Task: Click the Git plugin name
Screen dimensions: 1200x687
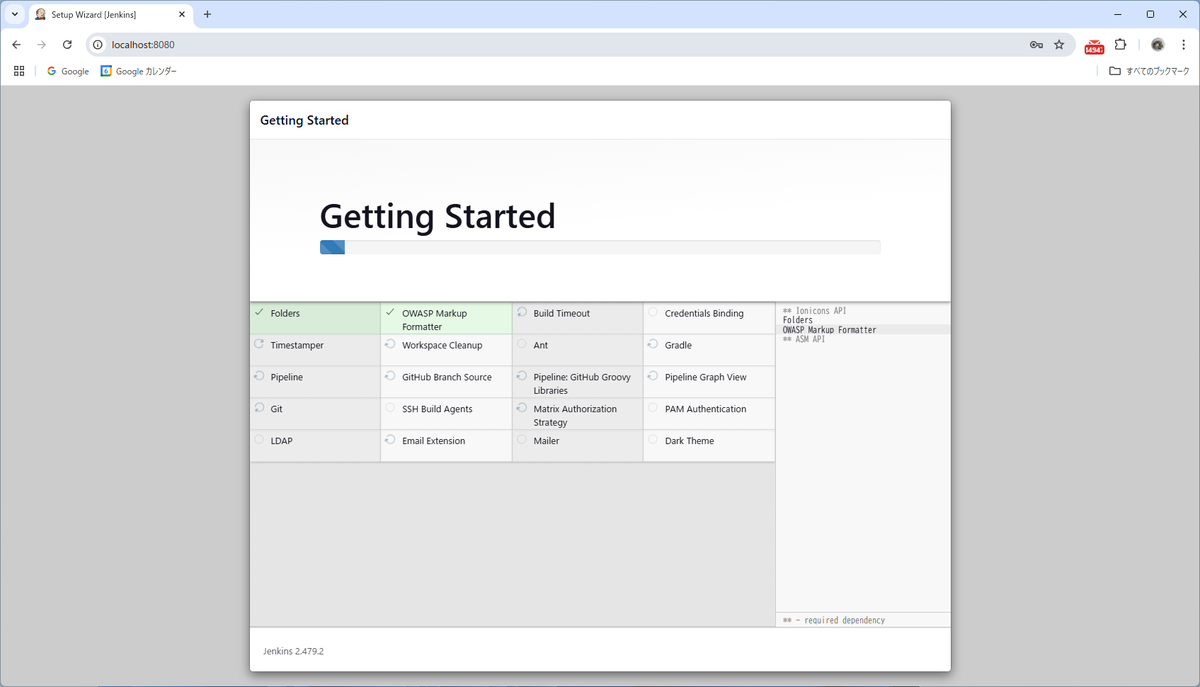Action: (x=276, y=409)
